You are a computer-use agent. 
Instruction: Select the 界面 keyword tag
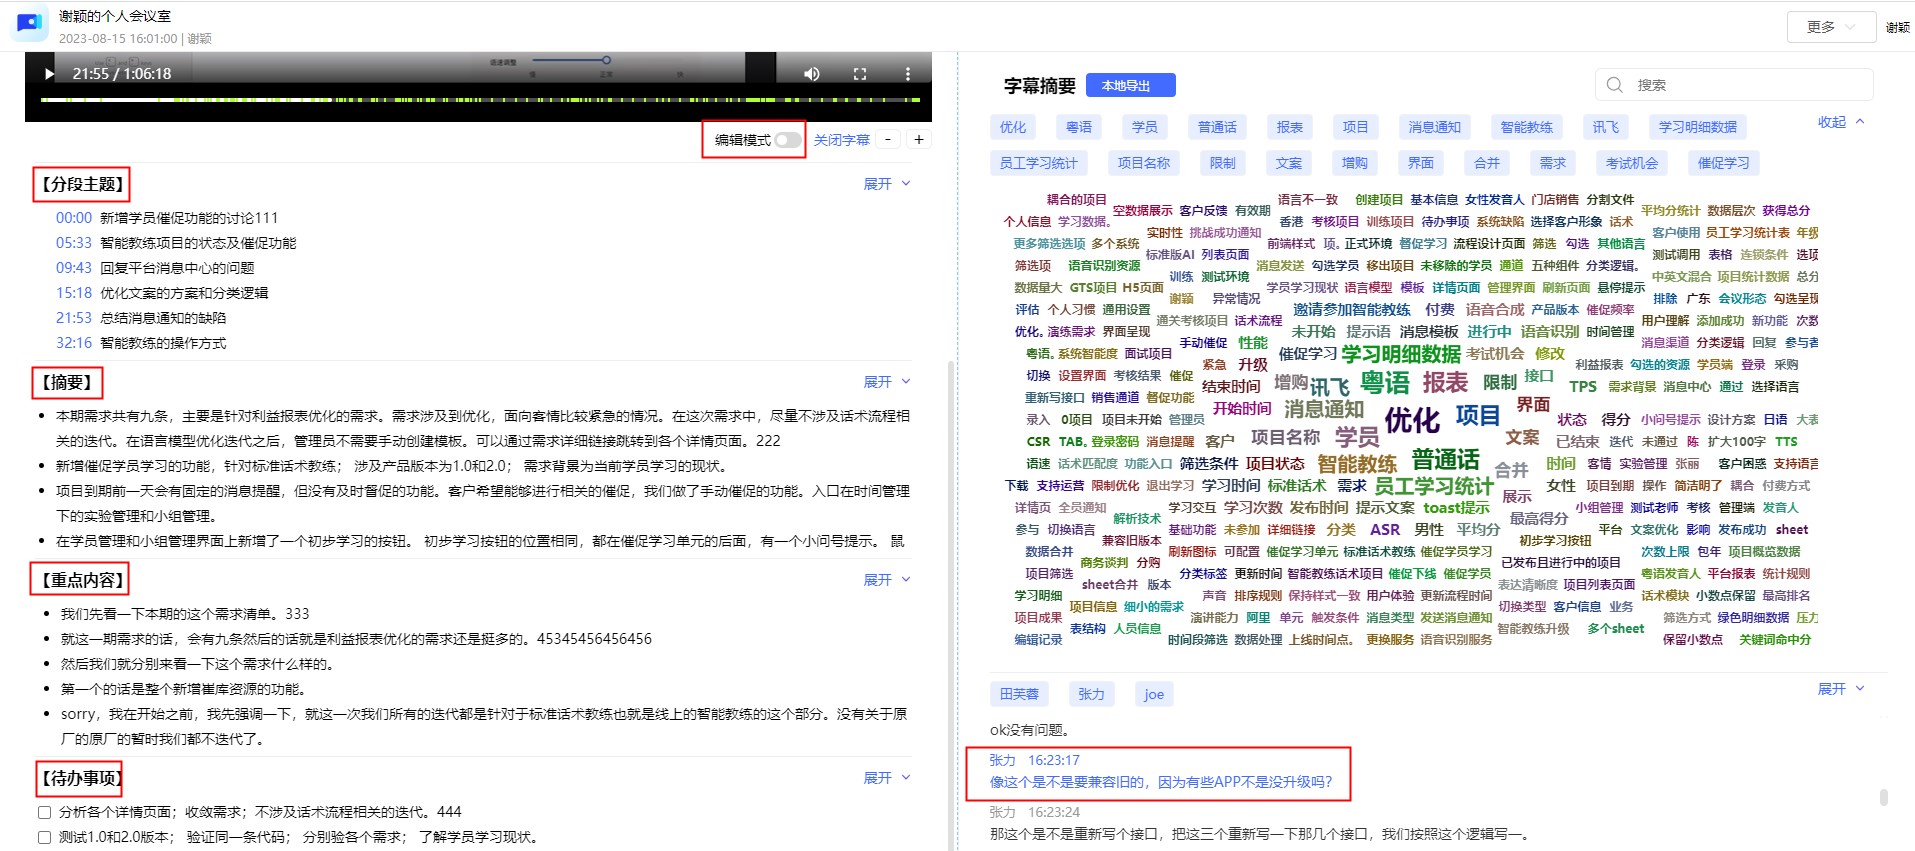tap(1421, 163)
